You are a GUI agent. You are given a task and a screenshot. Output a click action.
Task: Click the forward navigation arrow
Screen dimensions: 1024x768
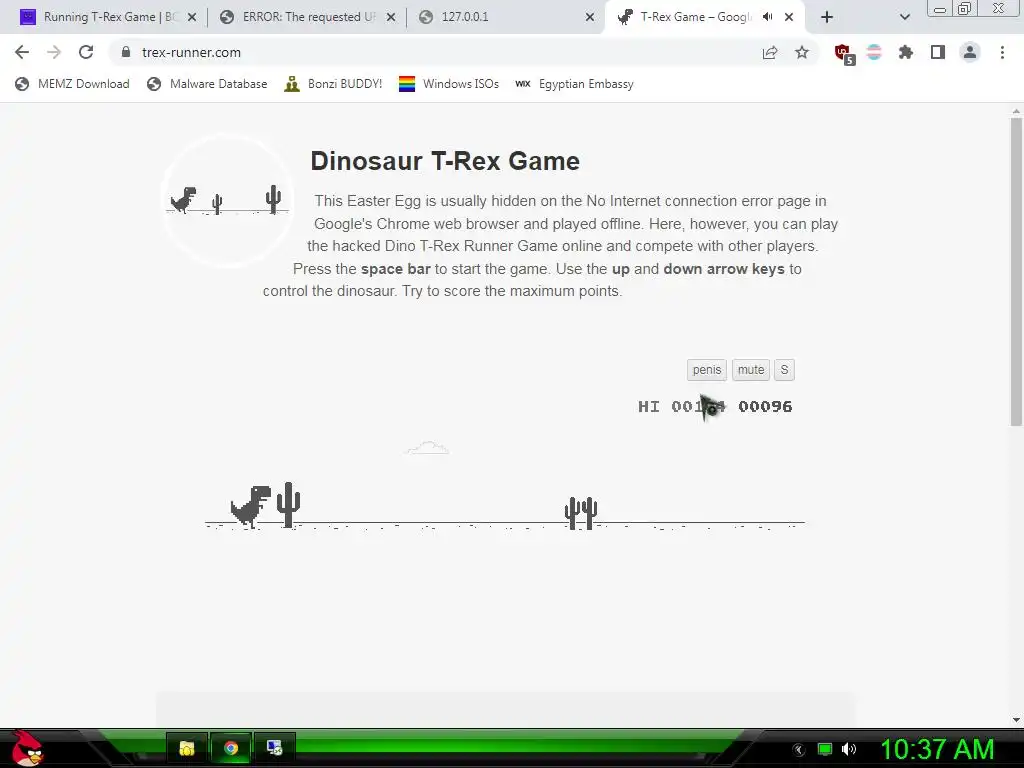(54, 52)
